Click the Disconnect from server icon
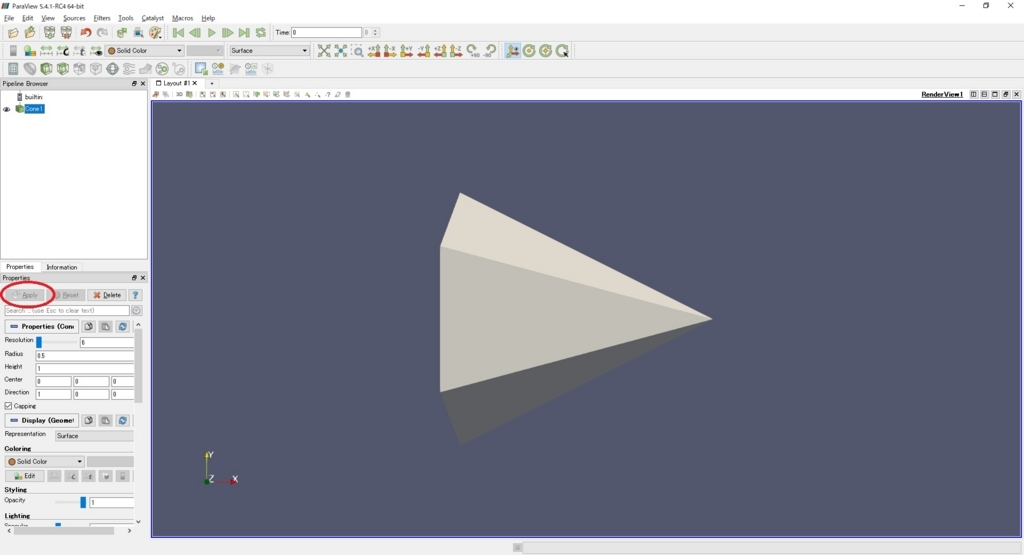This screenshot has width=1024, height=555. click(66, 33)
